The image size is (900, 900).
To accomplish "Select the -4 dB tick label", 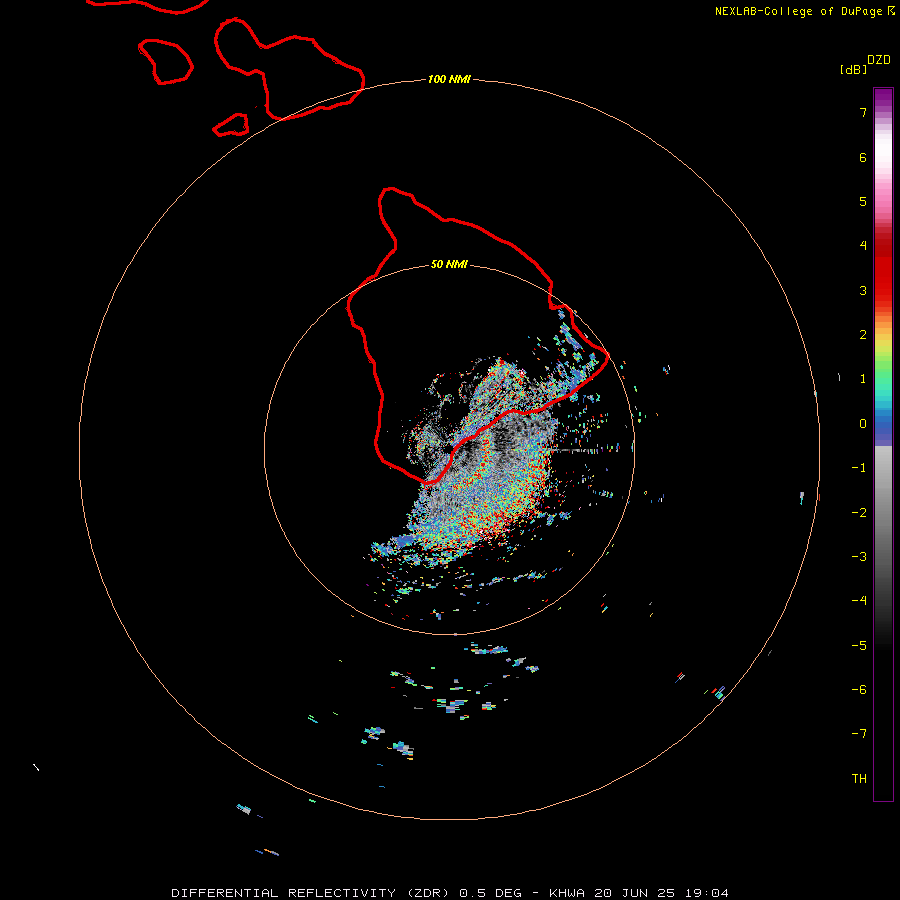I will tap(859, 600).
